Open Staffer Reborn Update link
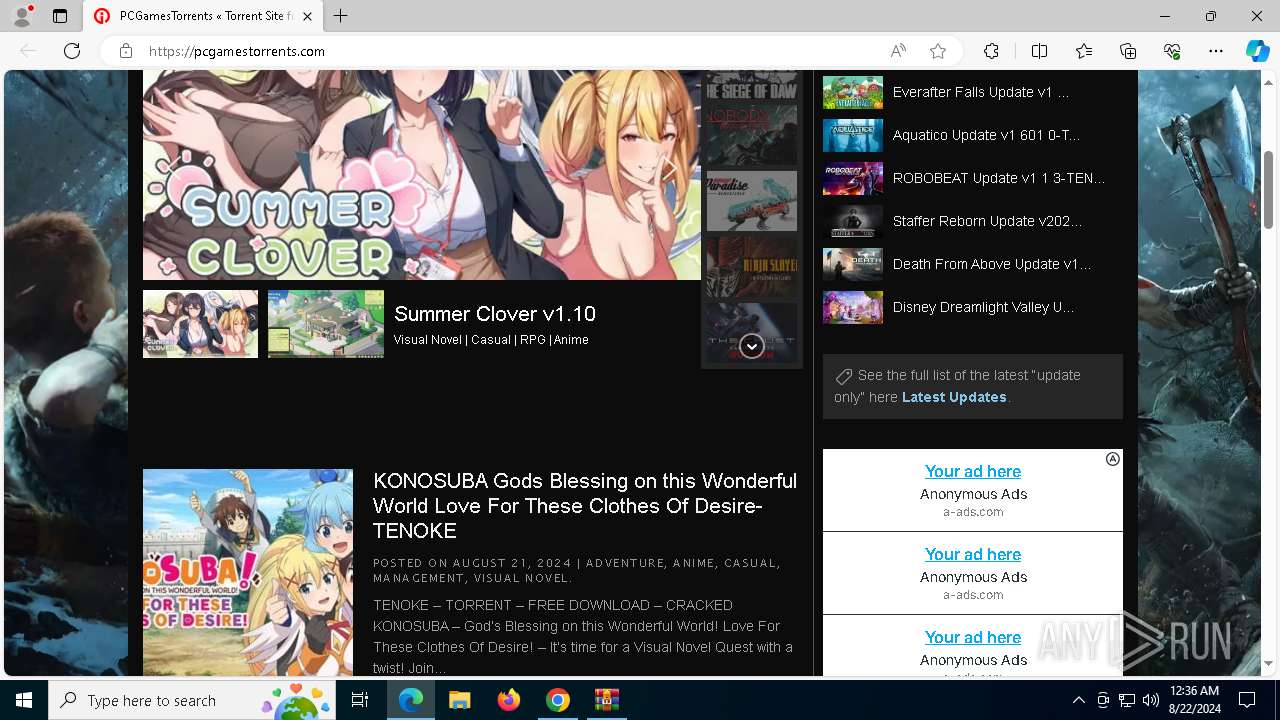 pyautogui.click(x=987, y=221)
